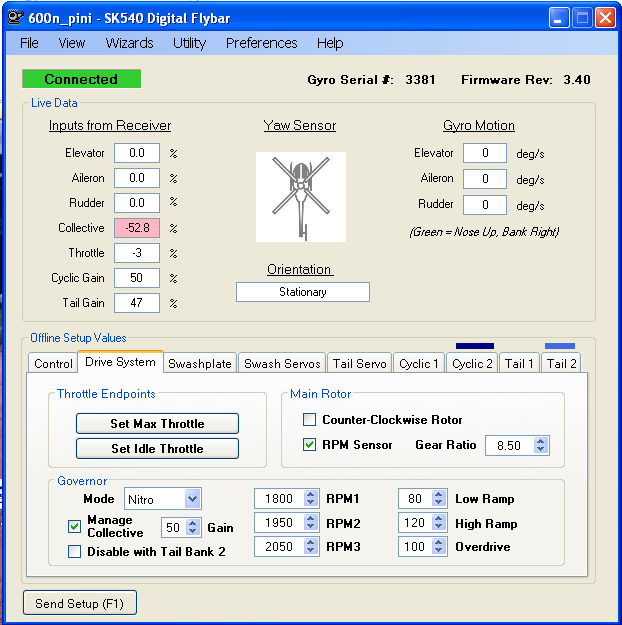Click the helicopter yaw sensor image
The width and height of the screenshot is (622, 625).
[x=301, y=197]
